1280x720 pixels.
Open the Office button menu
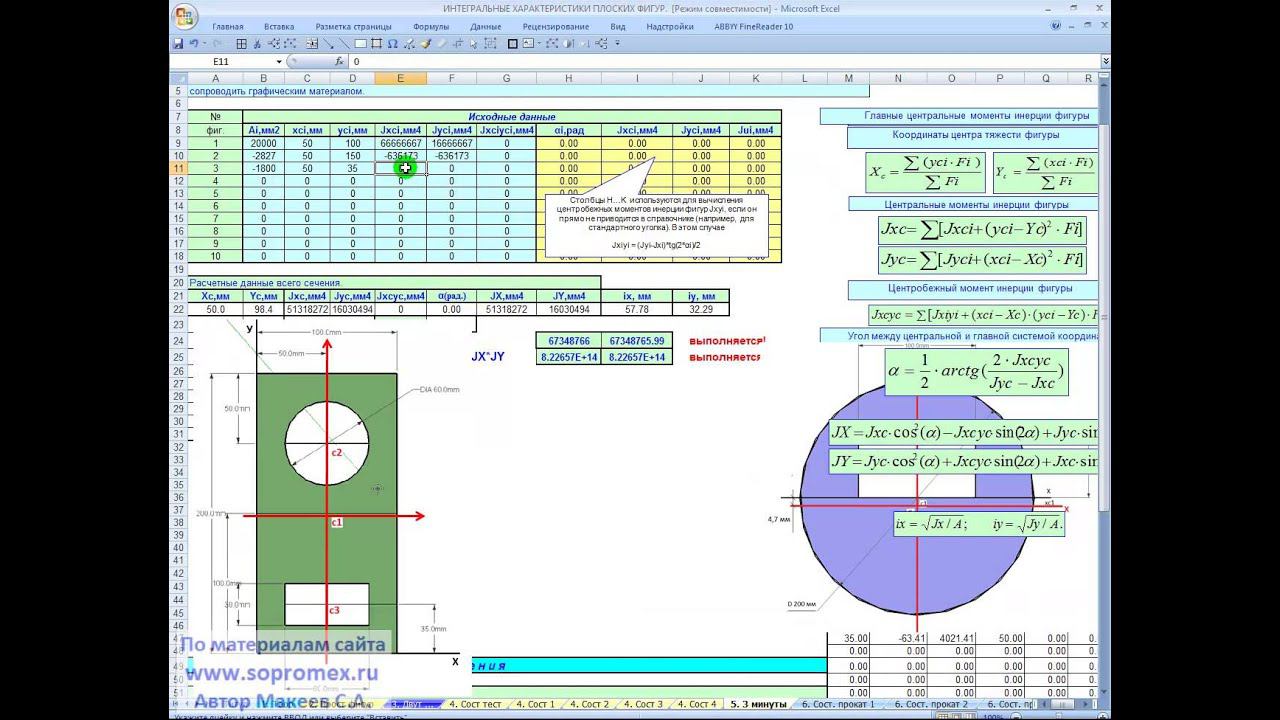coord(184,17)
